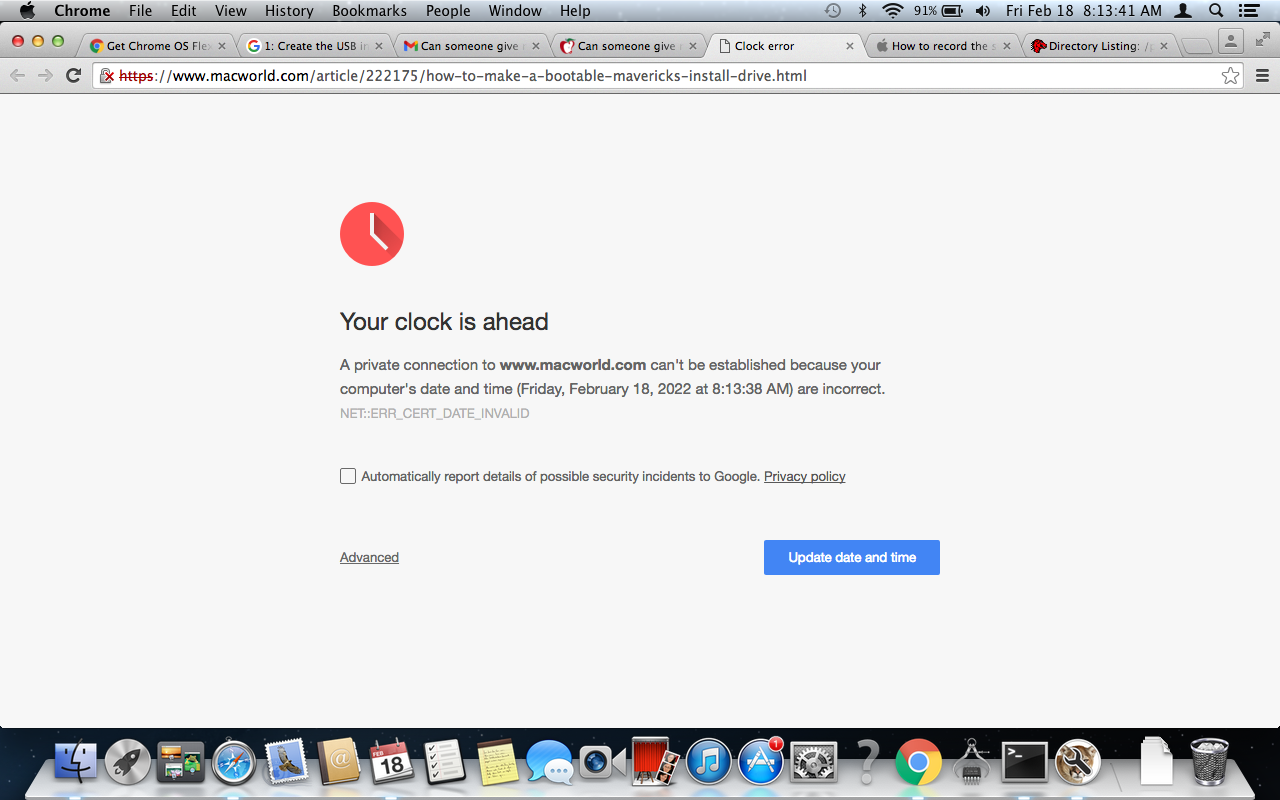The width and height of the screenshot is (1280, 800).
Task: Click the Spotlight search magnifier in menu bar
Action: pyautogui.click(x=1216, y=11)
